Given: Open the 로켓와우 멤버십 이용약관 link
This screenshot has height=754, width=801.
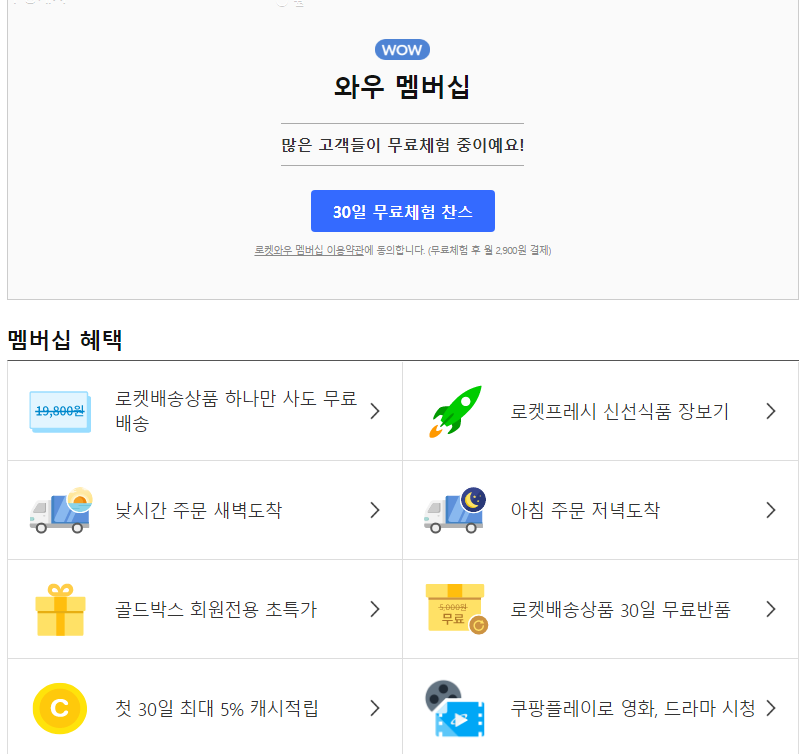Looking at the screenshot, I should (x=309, y=250).
